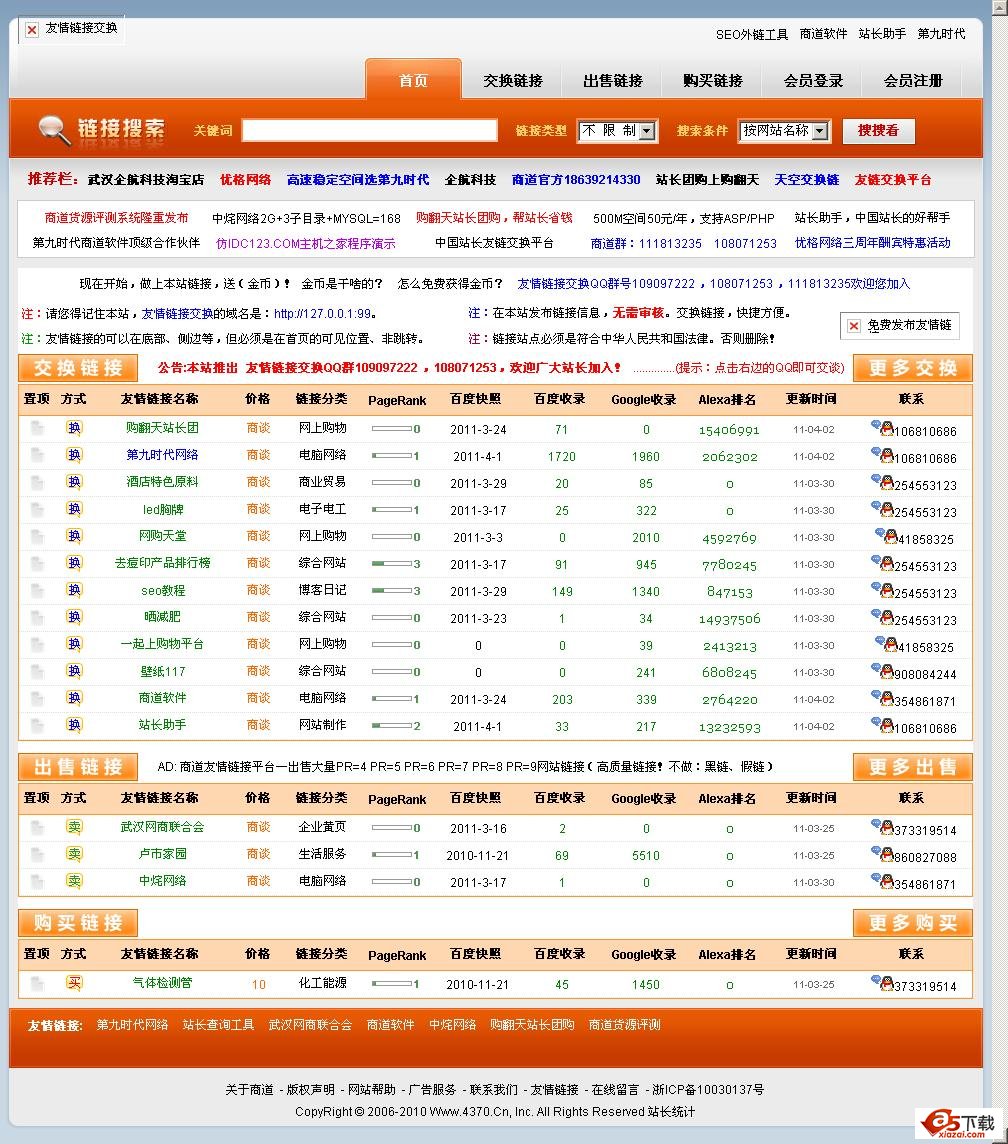Click the pin-to-top page icon for 气体检测管
This screenshot has width=1008, height=1144.
37,983
